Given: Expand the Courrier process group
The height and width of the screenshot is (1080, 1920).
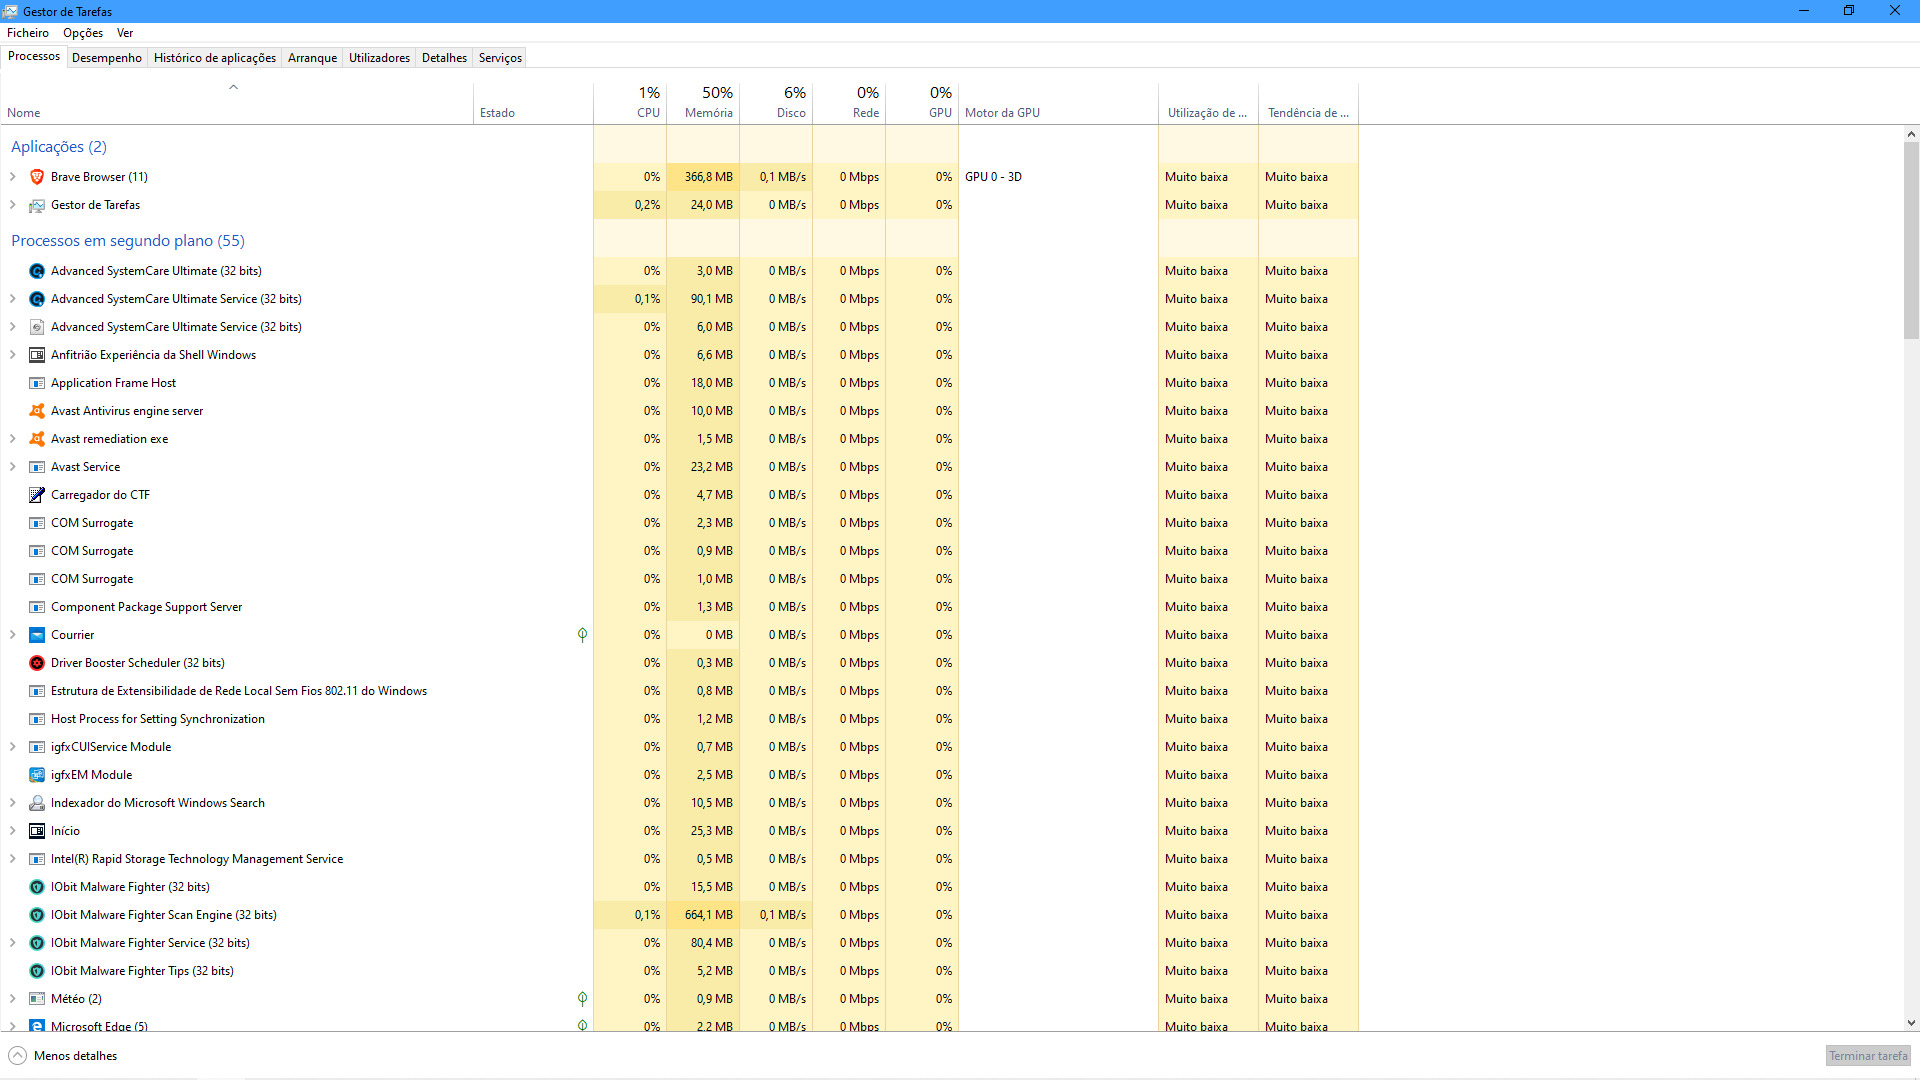Looking at the screenshot, I should pos(13,635).
